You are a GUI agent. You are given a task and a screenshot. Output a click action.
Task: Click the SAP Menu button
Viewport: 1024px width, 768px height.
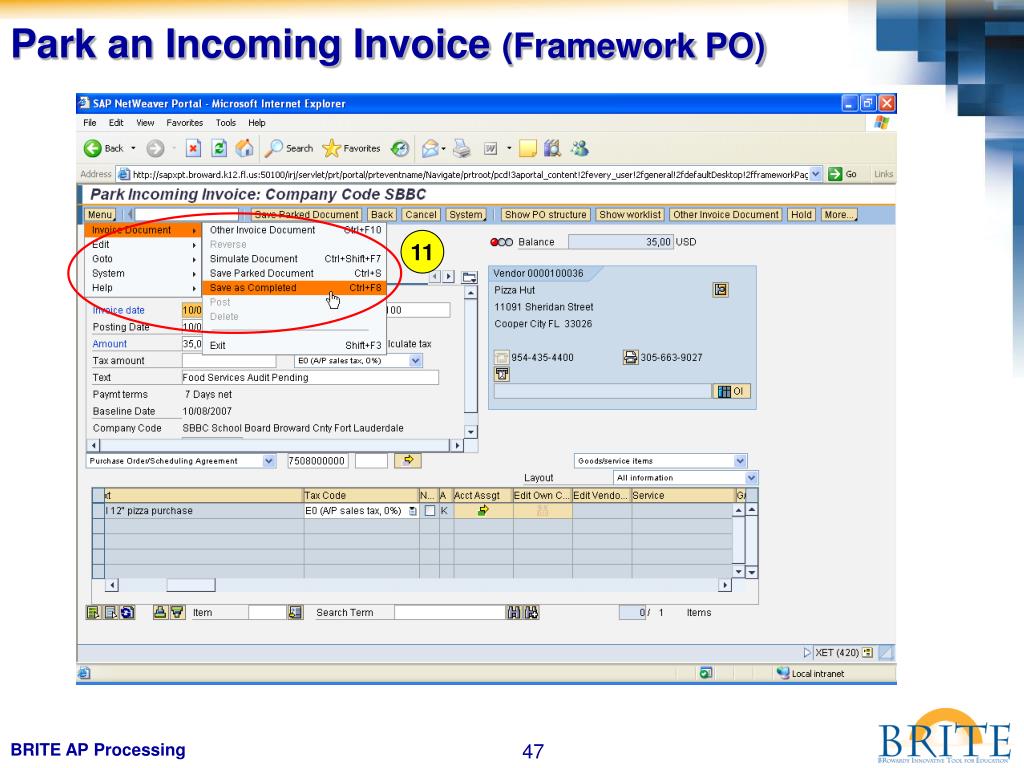100,214
